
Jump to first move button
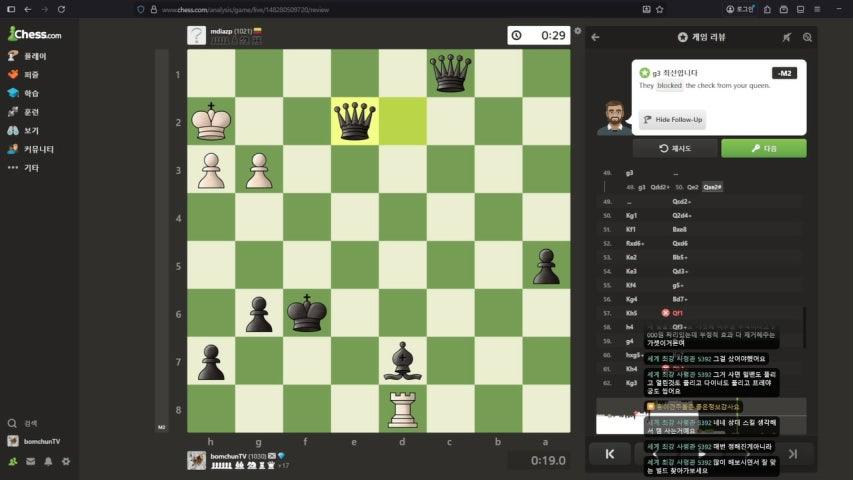point(610,454)
